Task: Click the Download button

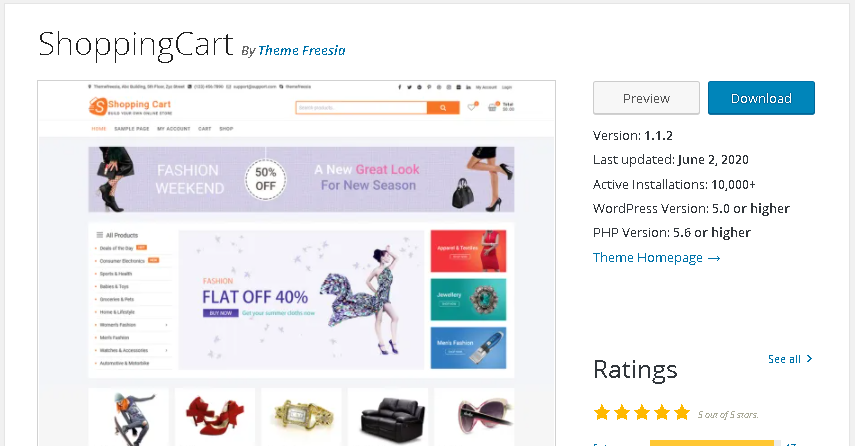Action: [x=761, y=98]
